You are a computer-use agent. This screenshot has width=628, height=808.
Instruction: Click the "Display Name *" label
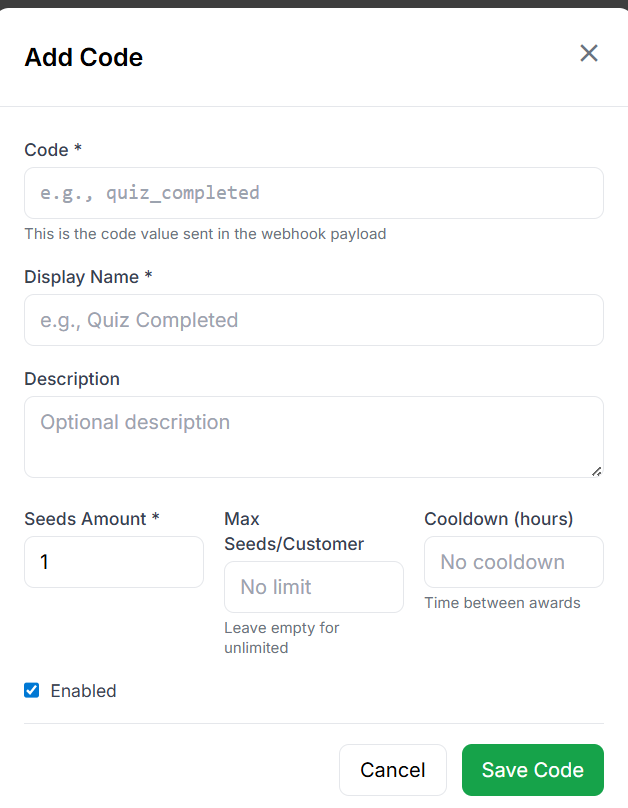88,276
